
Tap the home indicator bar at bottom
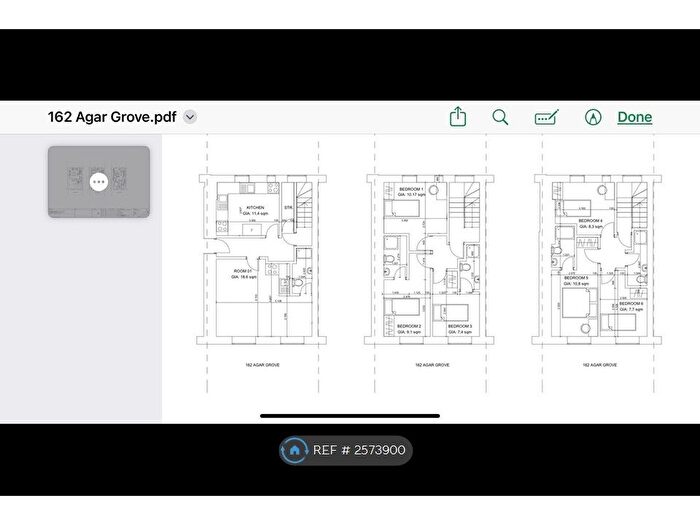pyautogui.click(x=350, y=415)
